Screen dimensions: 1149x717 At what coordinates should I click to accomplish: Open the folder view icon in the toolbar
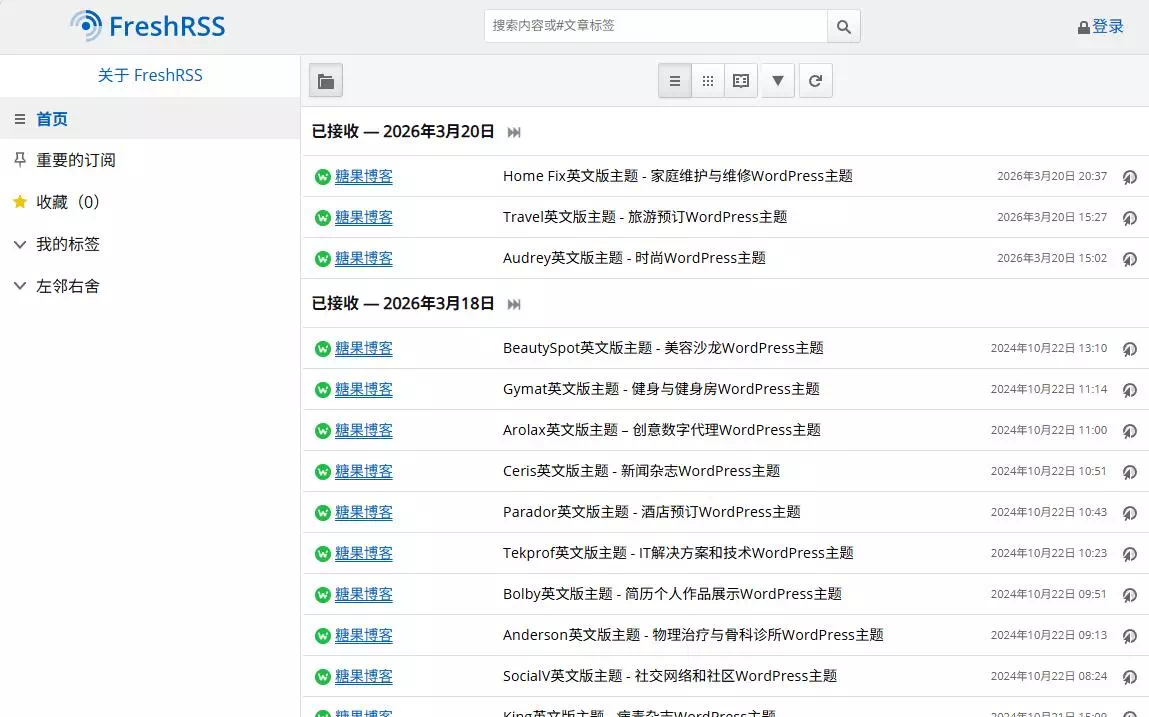tap(325, 80)
